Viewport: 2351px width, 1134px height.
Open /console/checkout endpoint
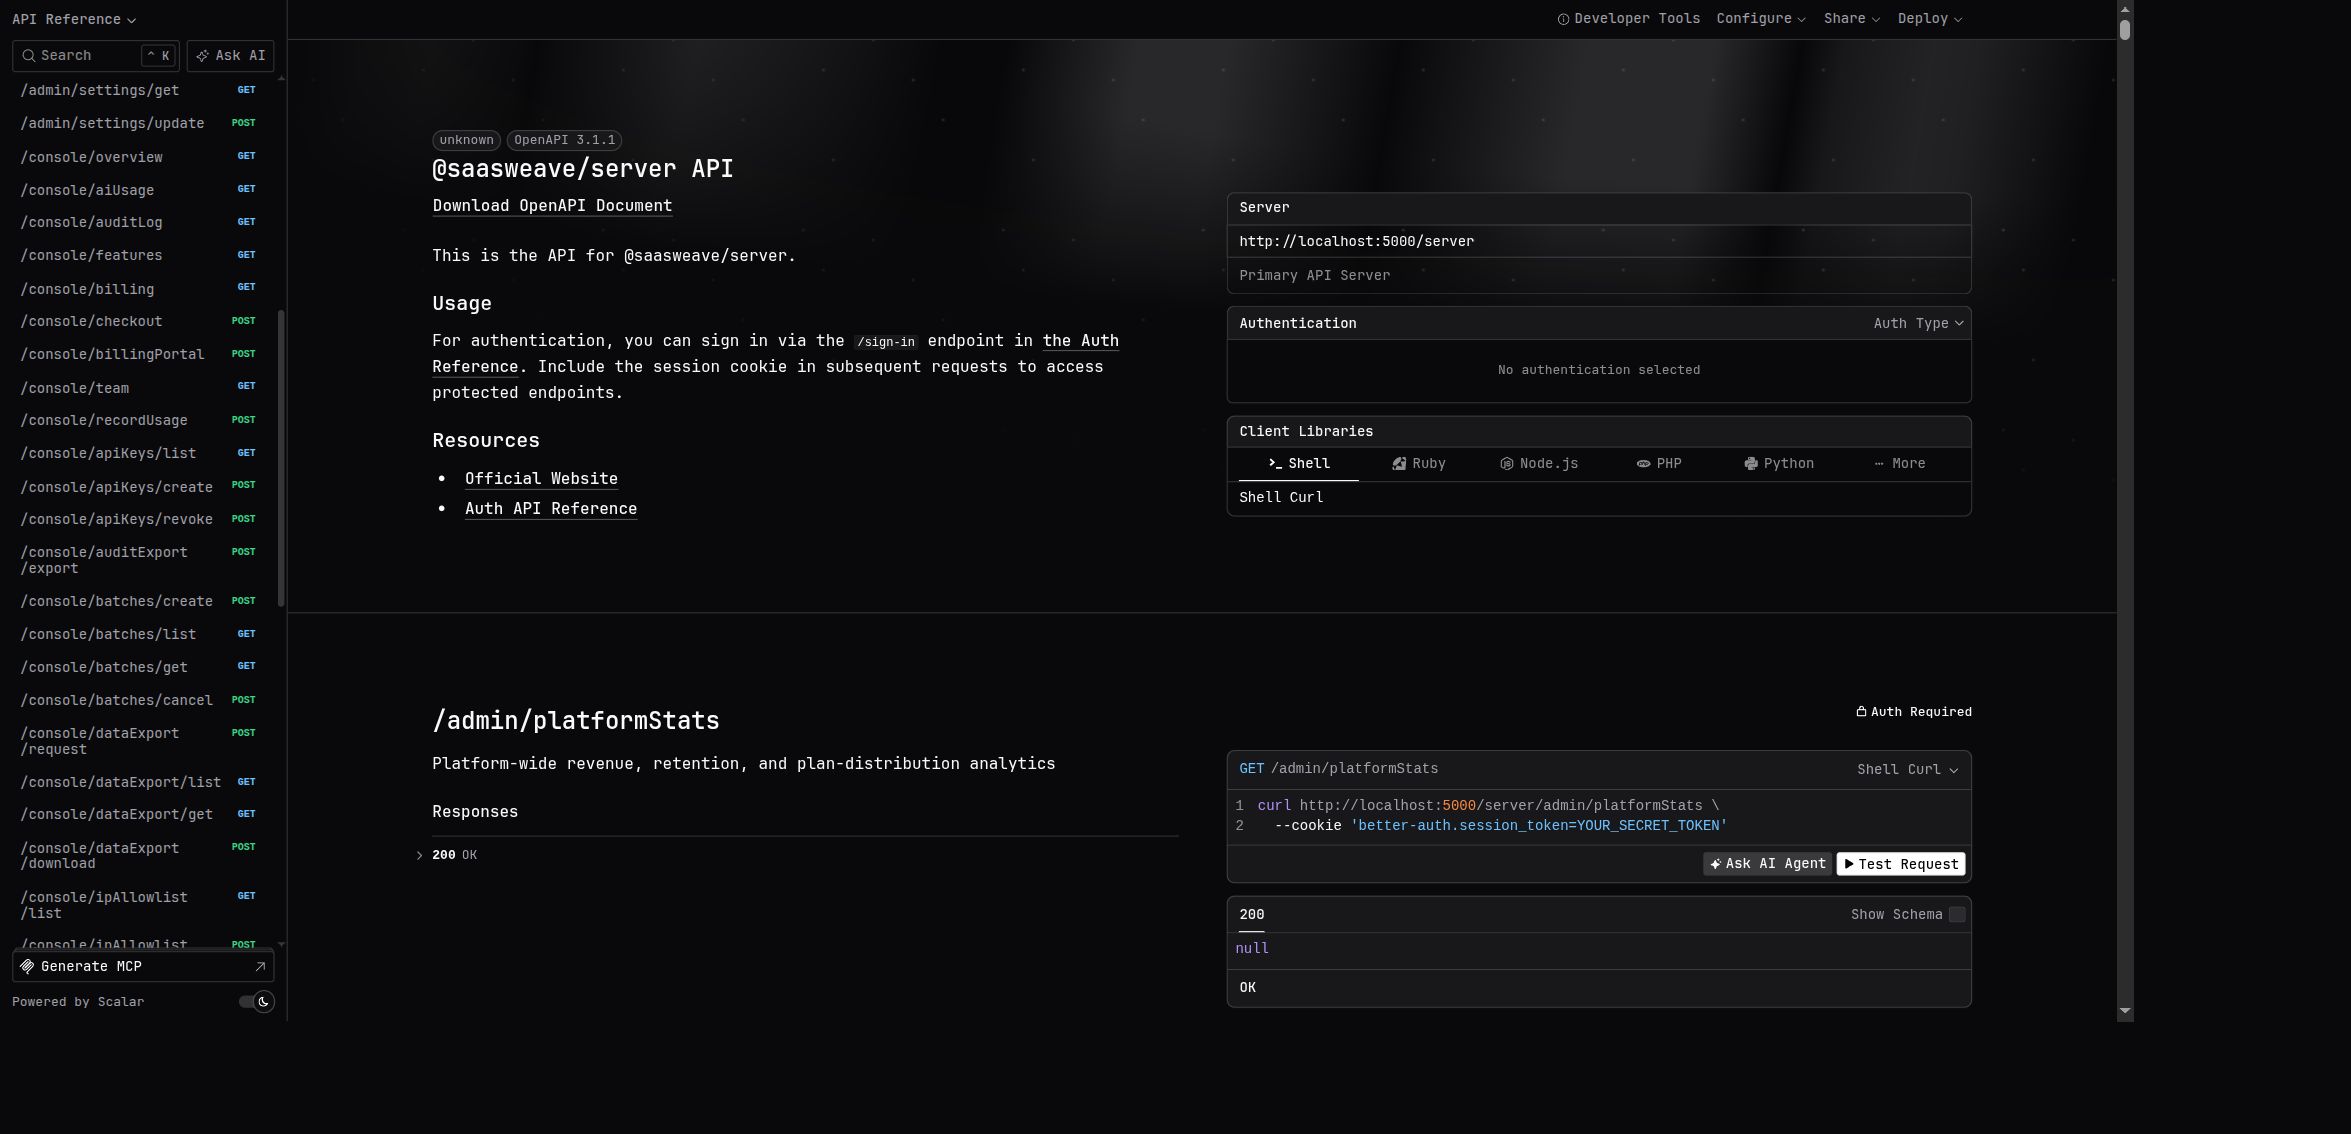click(x=139, y=322)
